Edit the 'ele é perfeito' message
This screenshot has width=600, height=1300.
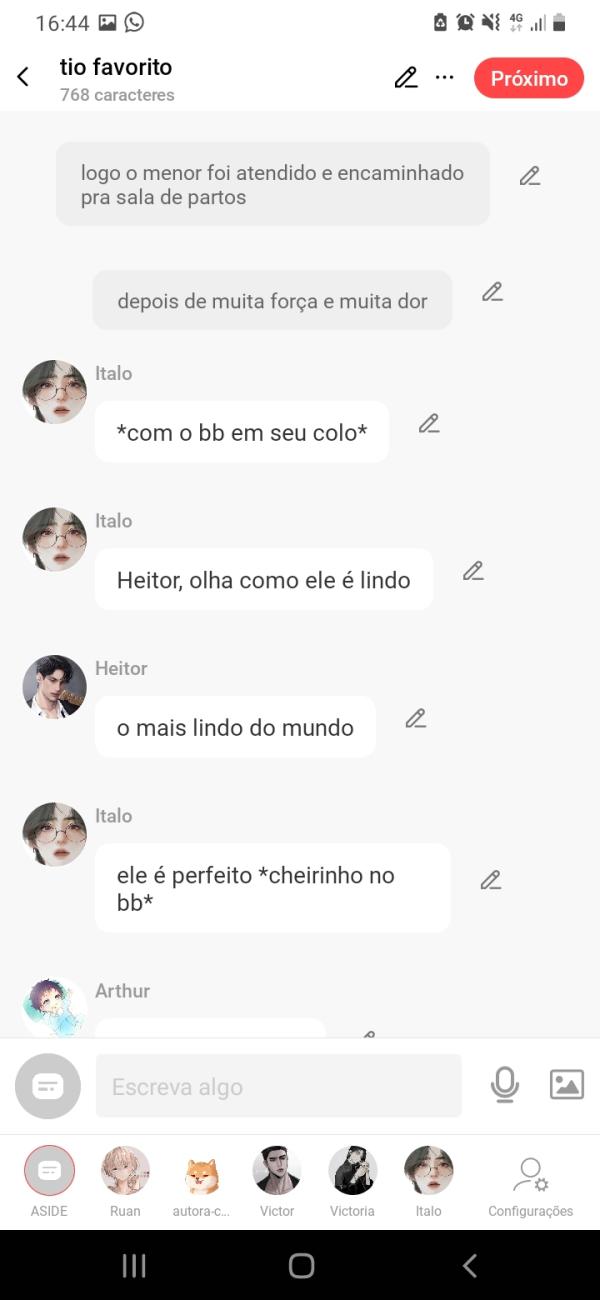click(x=489, y=880)
